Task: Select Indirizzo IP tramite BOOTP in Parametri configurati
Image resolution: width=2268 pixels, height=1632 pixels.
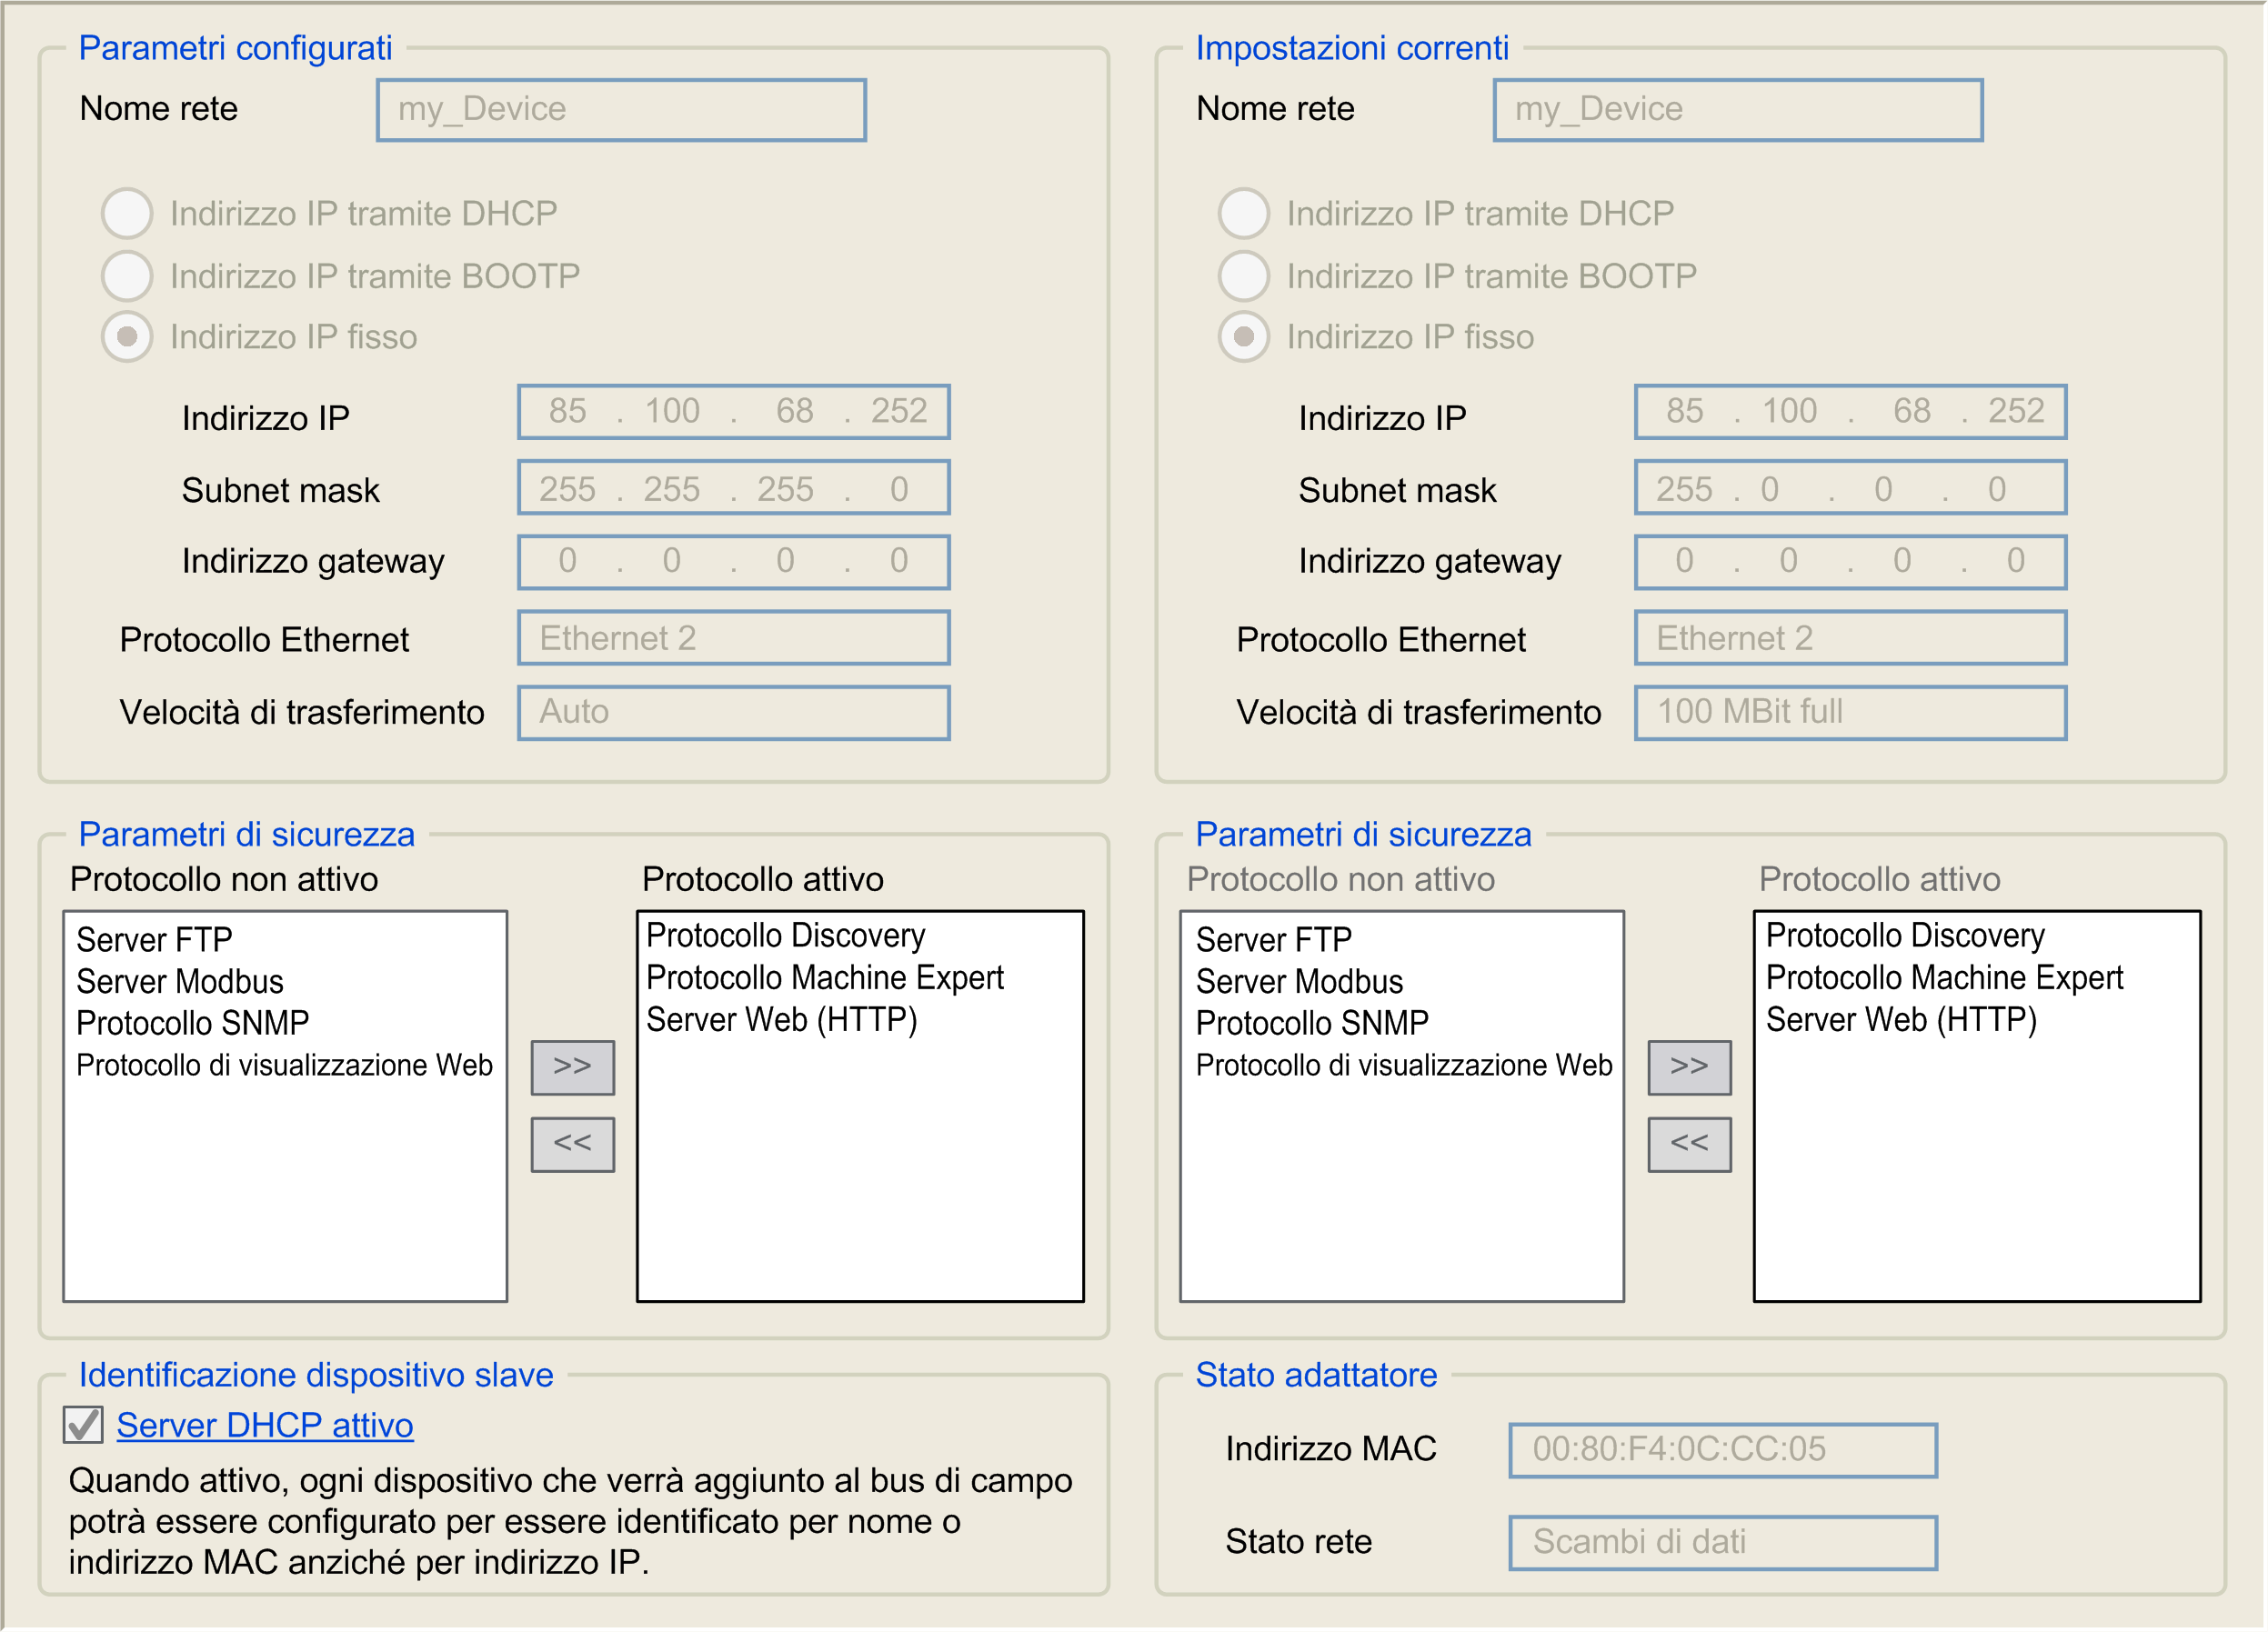Action: (127, 276)
